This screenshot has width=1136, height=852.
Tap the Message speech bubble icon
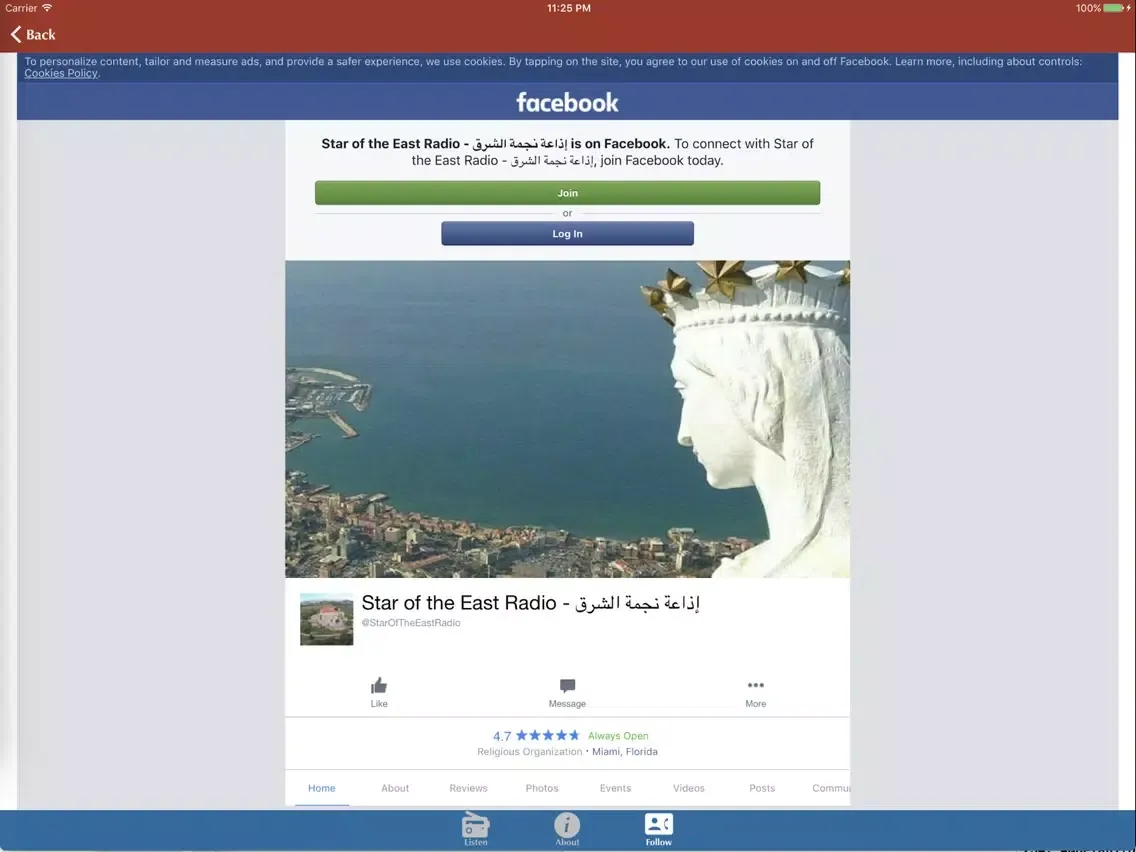pyautogui.click(x=567, y=685)
